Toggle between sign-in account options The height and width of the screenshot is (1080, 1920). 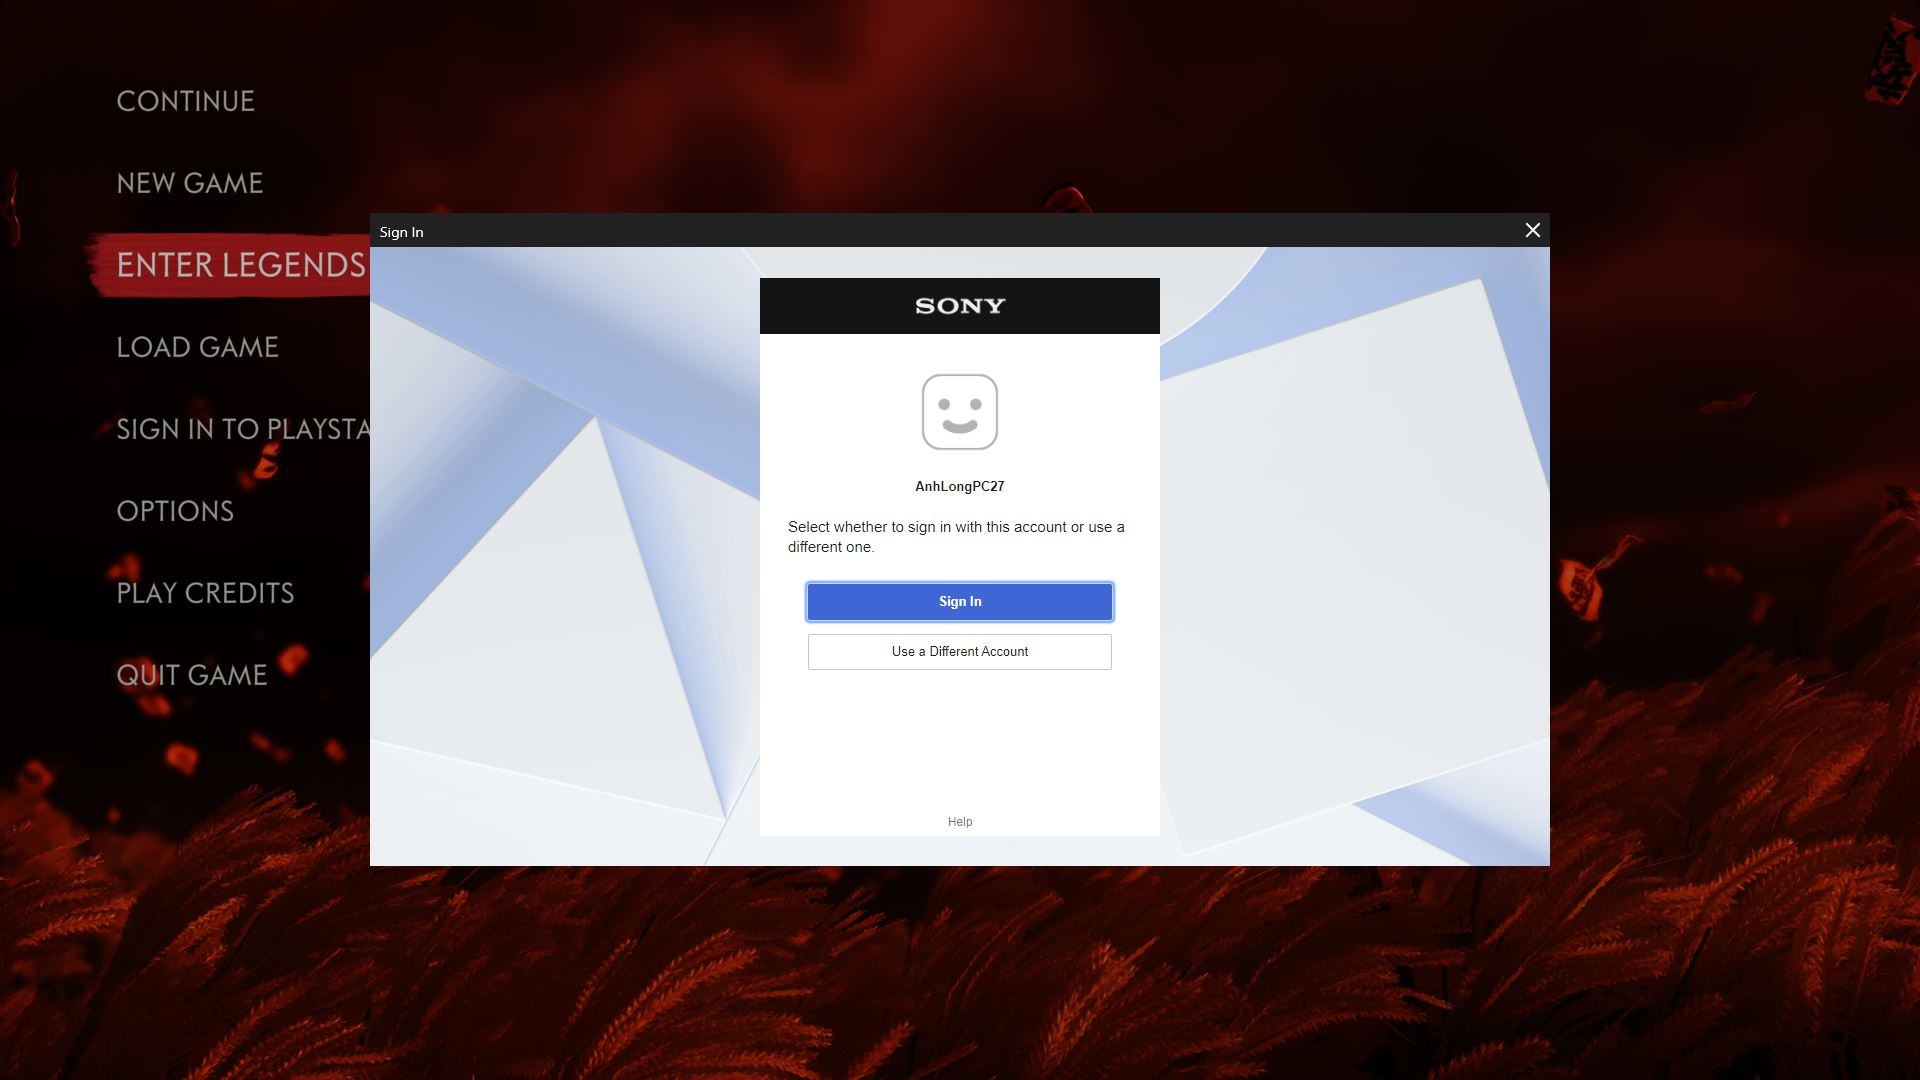[x=959, y=650]
